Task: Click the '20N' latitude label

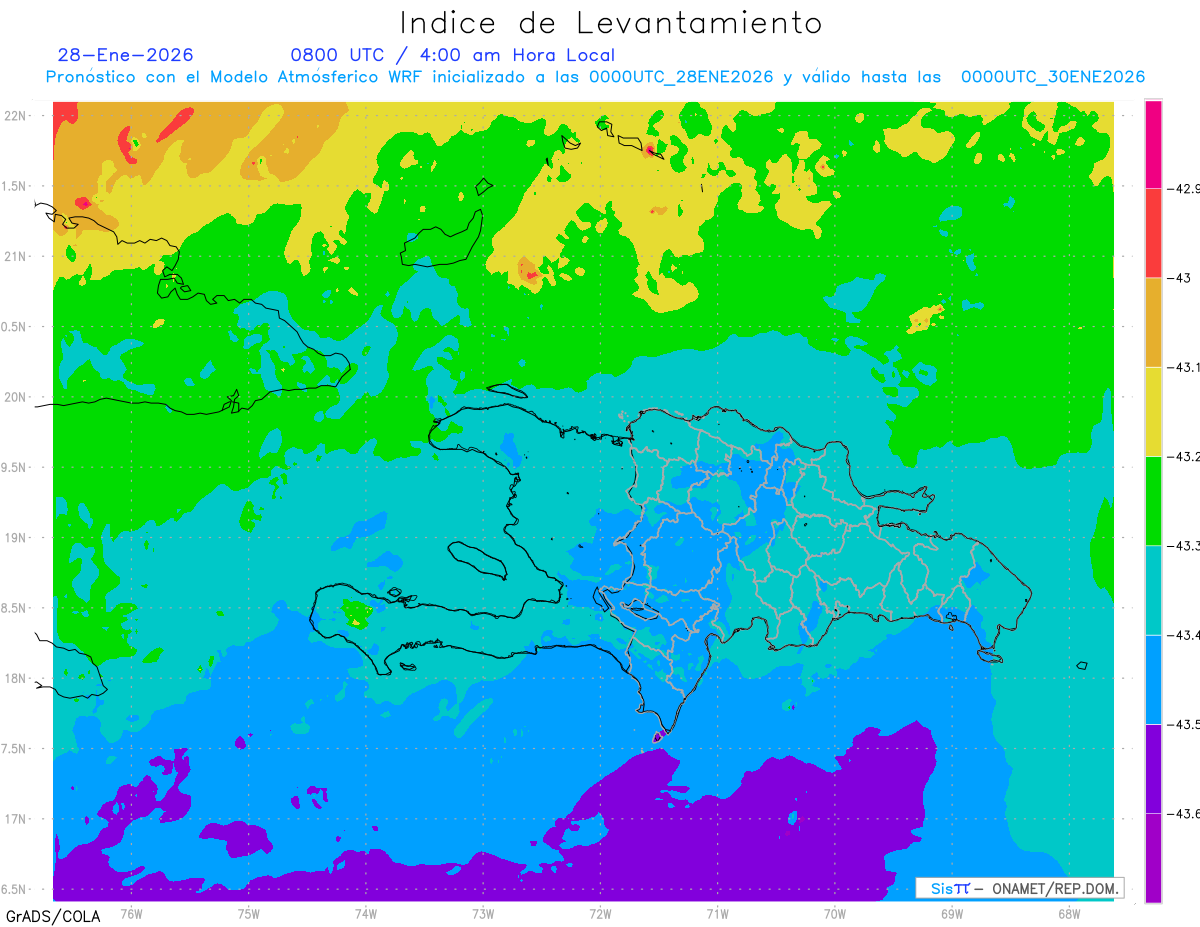Action: click(x=17, y=397)
